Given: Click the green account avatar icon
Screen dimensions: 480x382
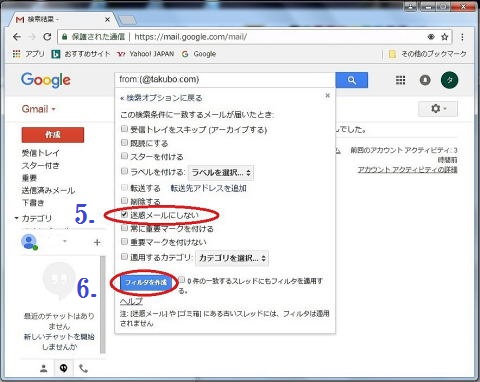Looking at the screenshot, I should [x=449, y=80].
